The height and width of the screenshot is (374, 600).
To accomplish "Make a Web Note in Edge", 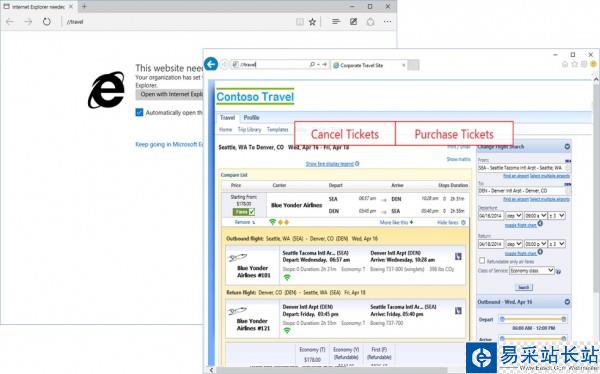I will 354,22.
